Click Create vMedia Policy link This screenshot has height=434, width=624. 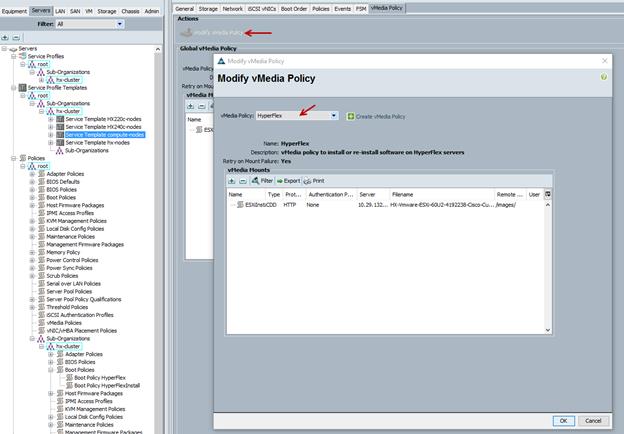(376, 117)
